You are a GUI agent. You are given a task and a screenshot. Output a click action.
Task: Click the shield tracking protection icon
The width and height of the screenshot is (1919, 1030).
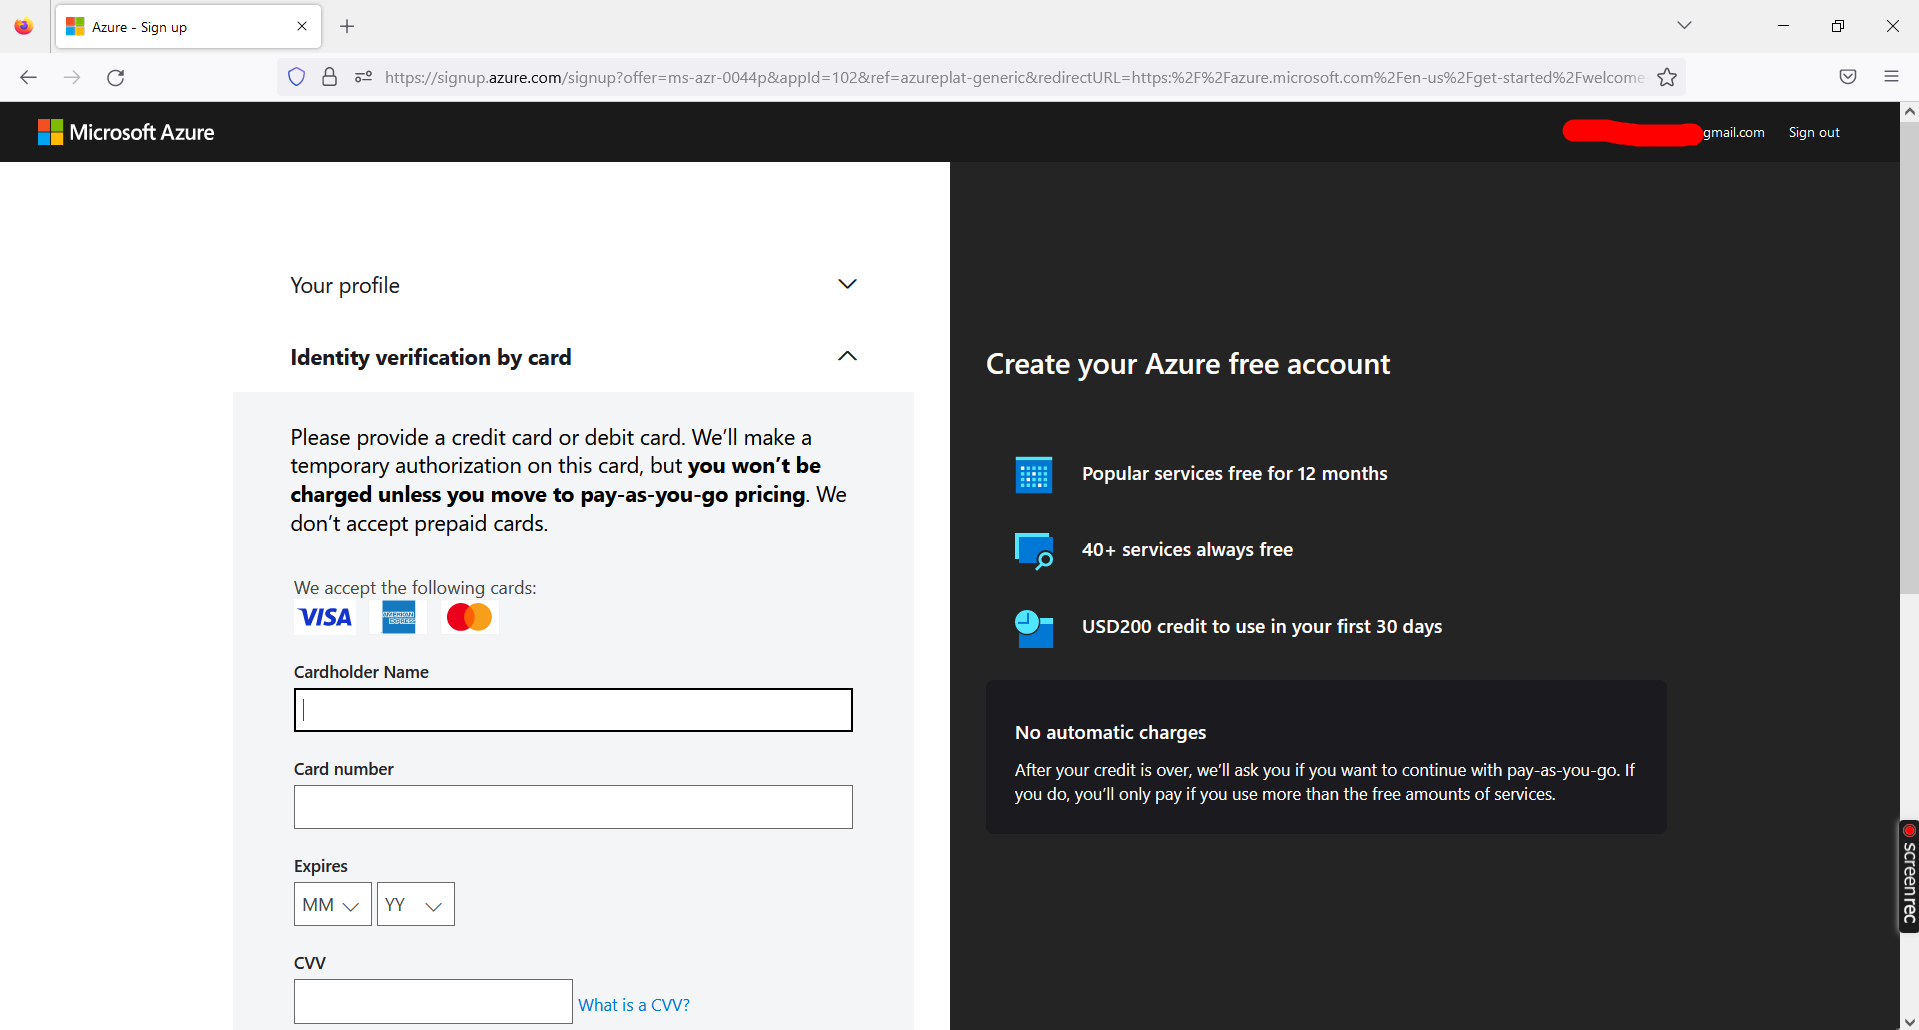[x=296, y=76]
